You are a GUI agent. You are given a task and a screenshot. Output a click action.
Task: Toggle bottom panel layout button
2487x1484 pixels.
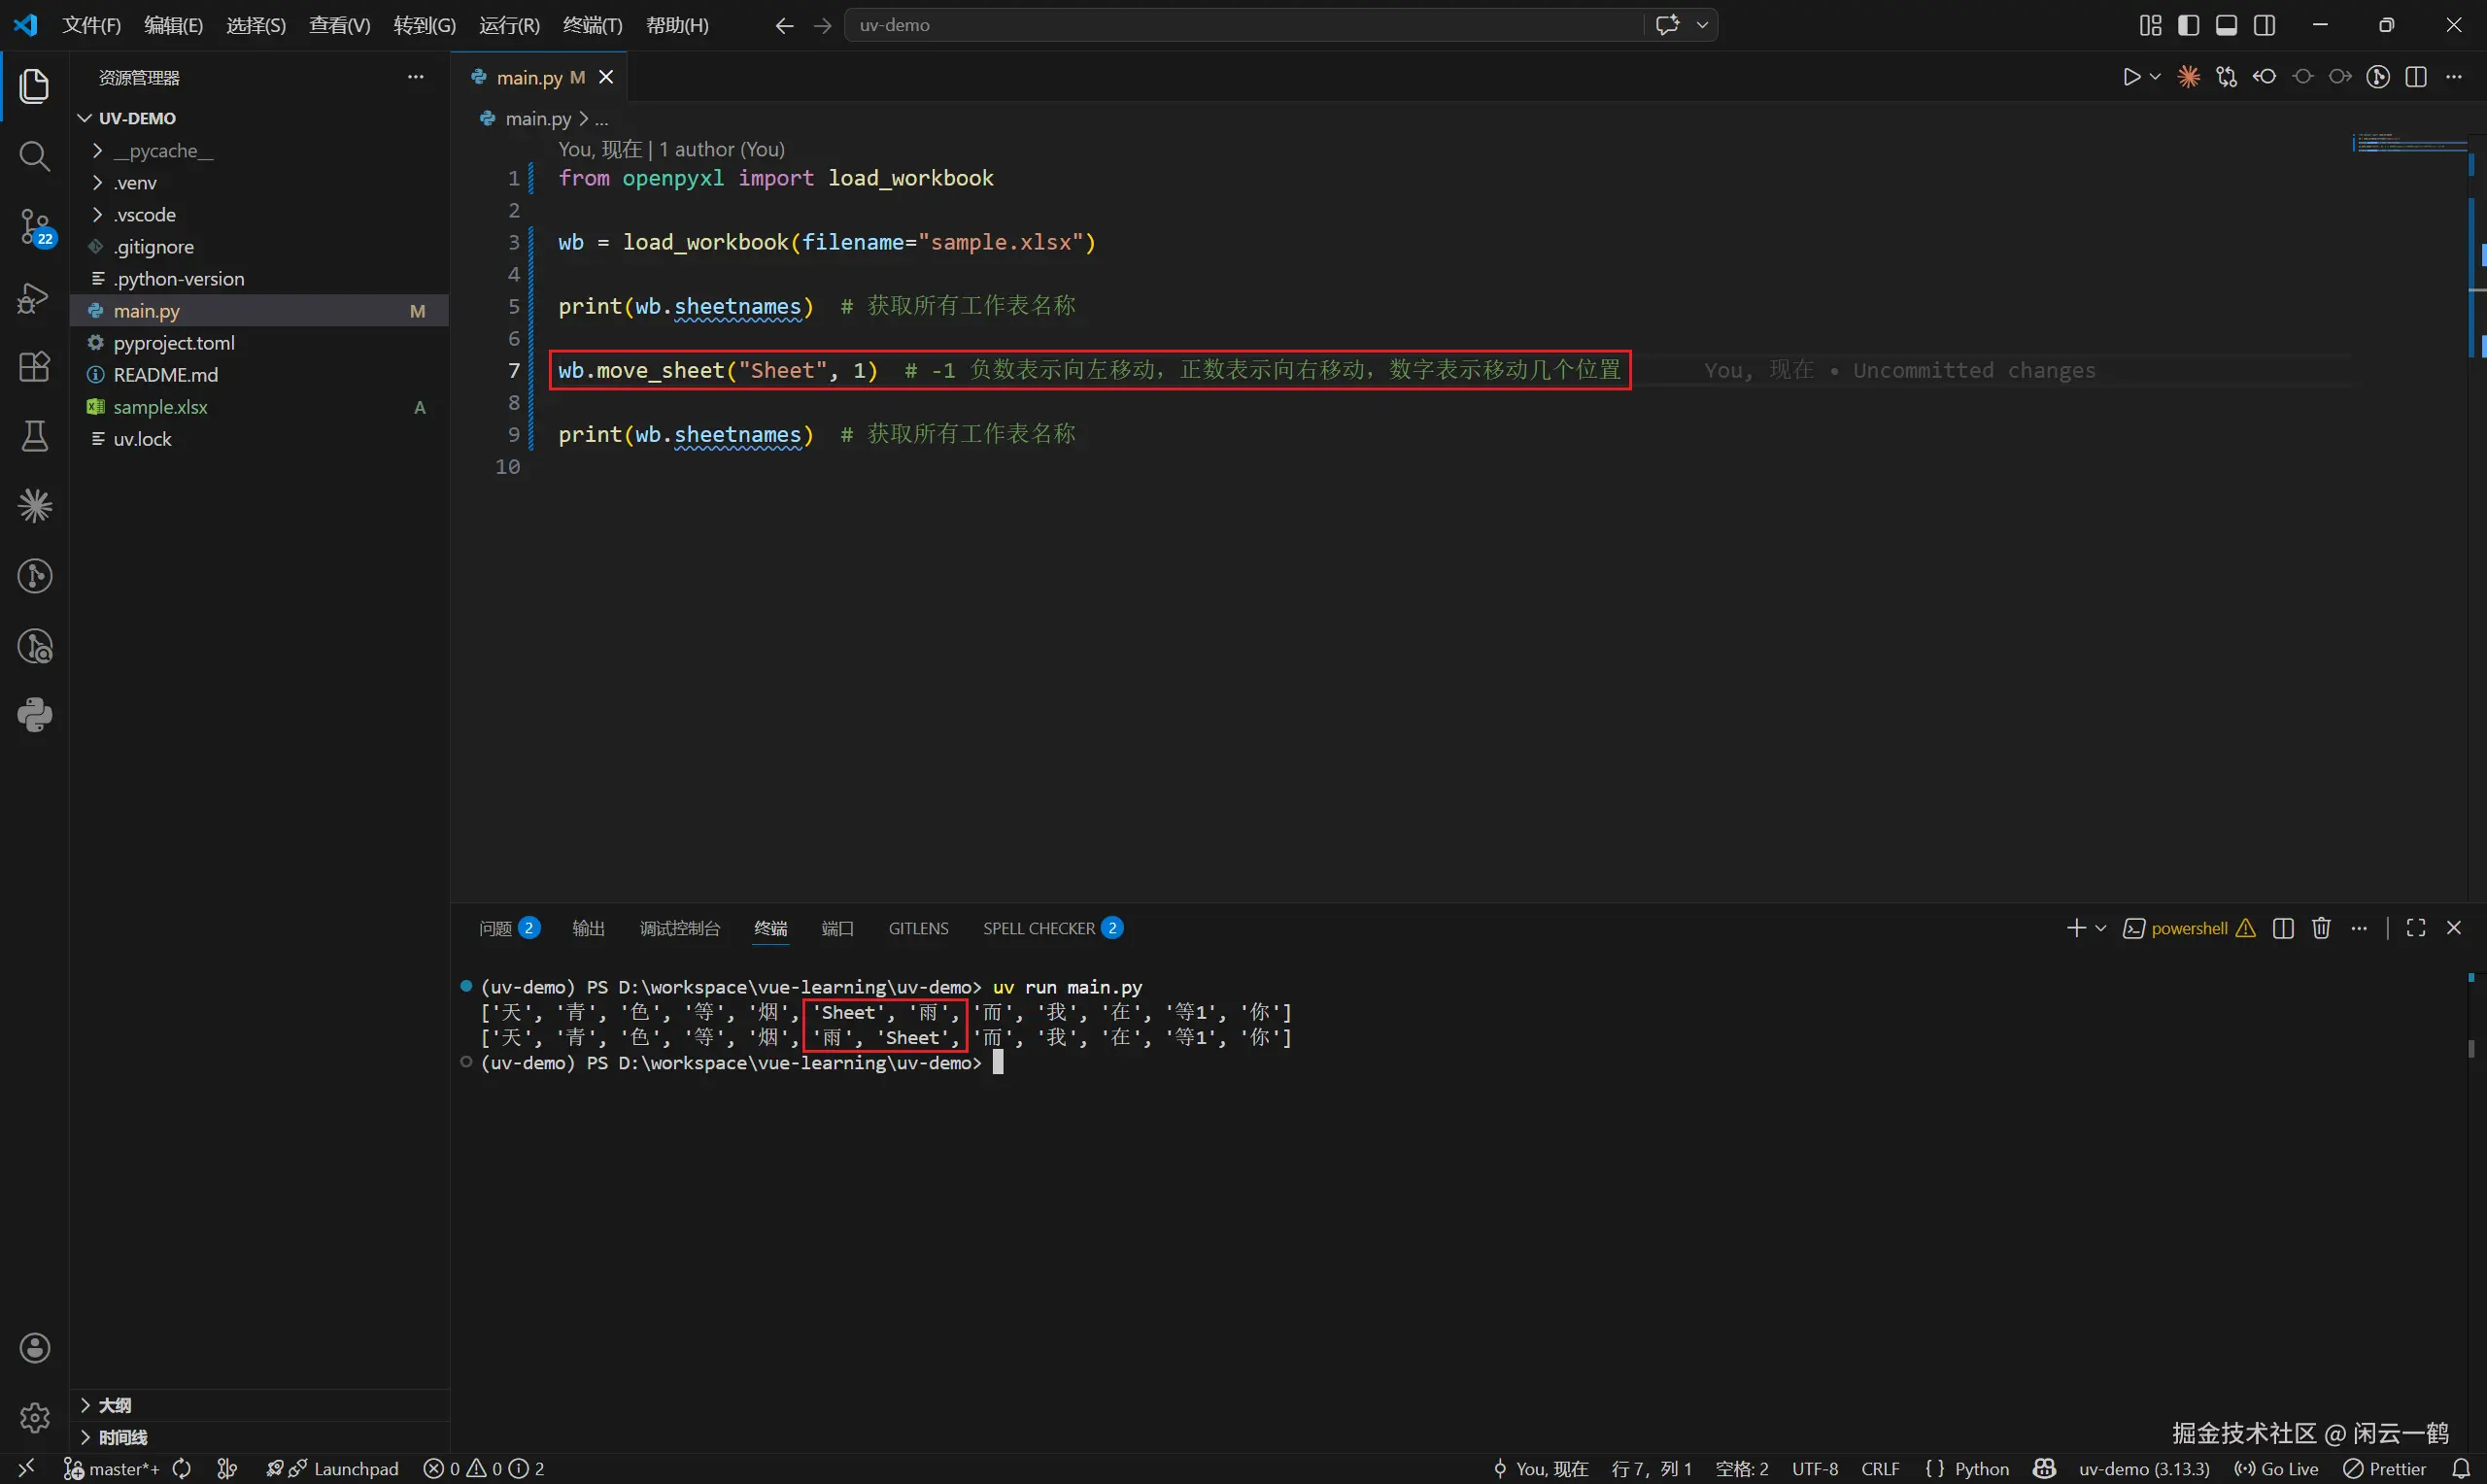[x=2226, y=25]
